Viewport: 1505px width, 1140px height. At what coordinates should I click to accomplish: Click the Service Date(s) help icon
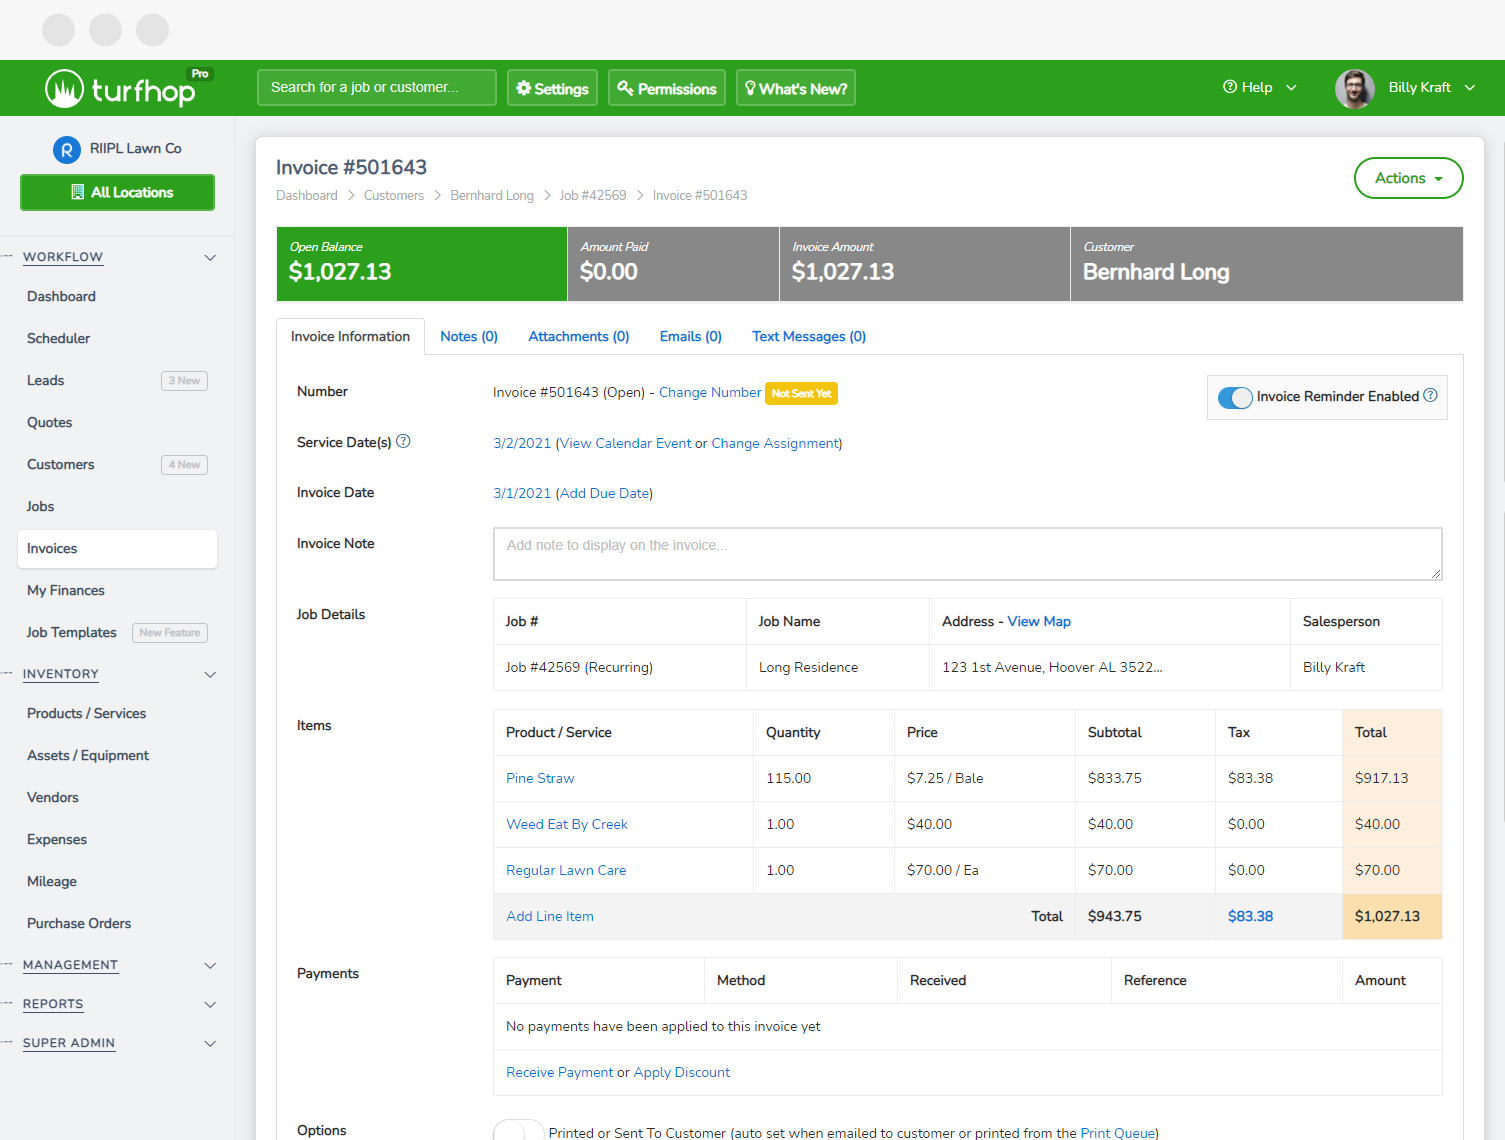[x=403, y=441]
